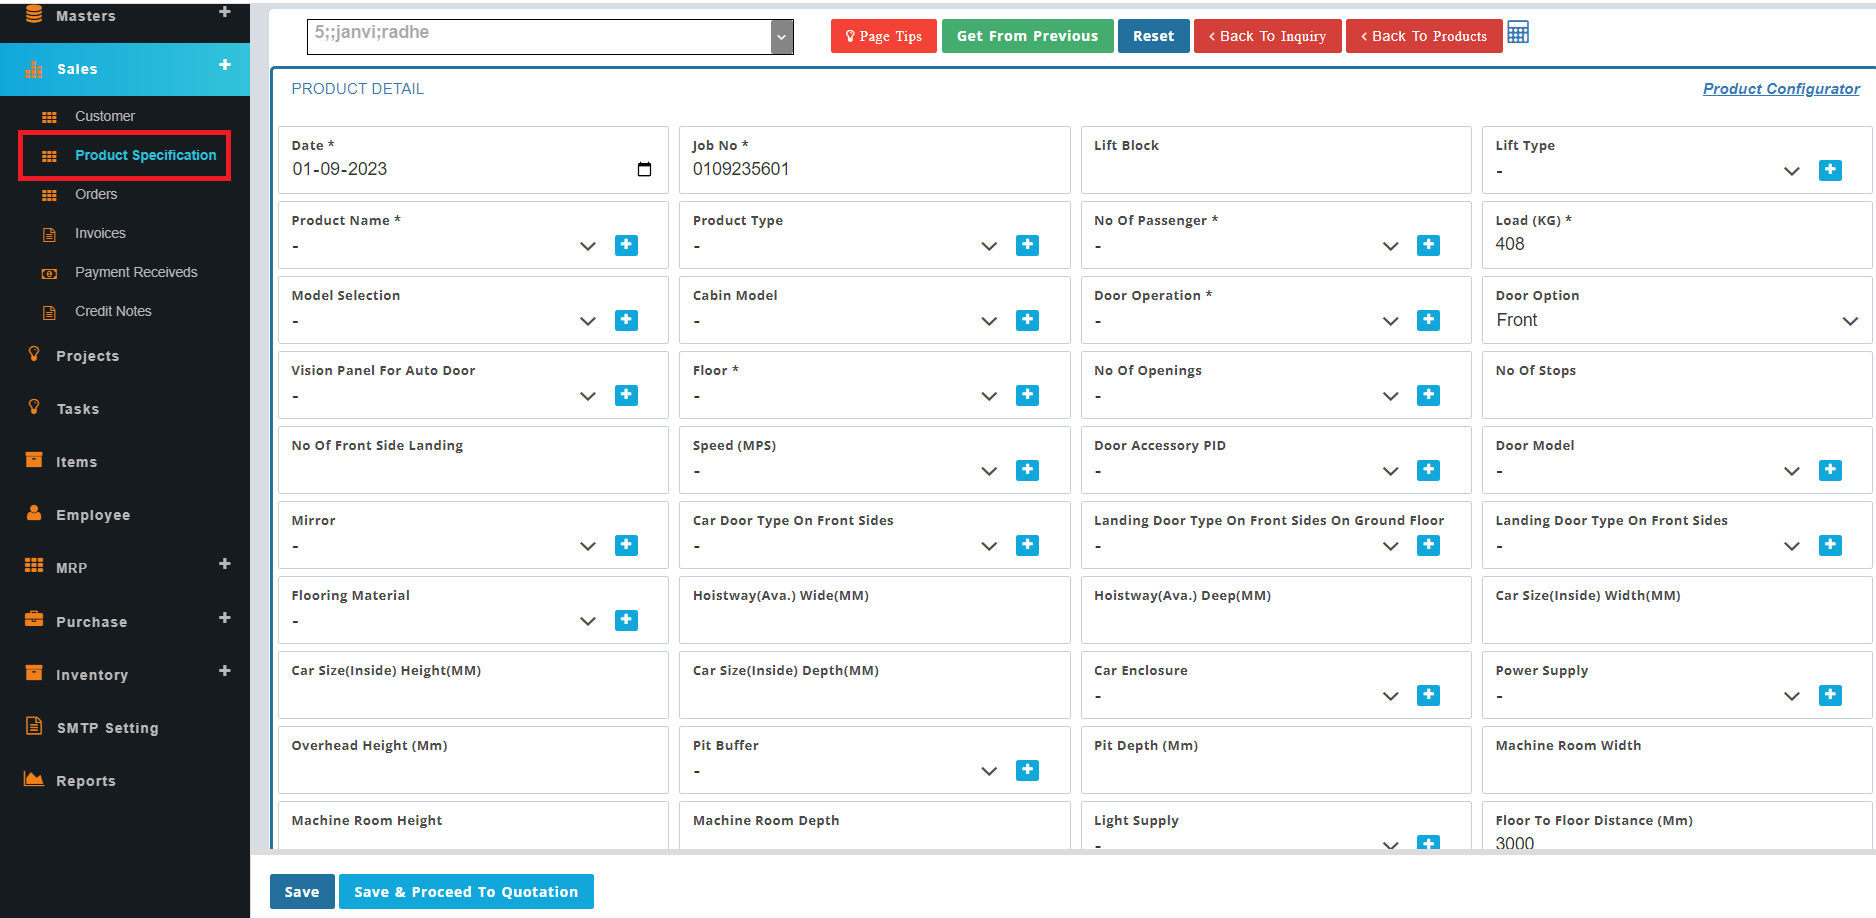Expand the Inventory menu
The image size is (1876, 918).
pos(224,671)
